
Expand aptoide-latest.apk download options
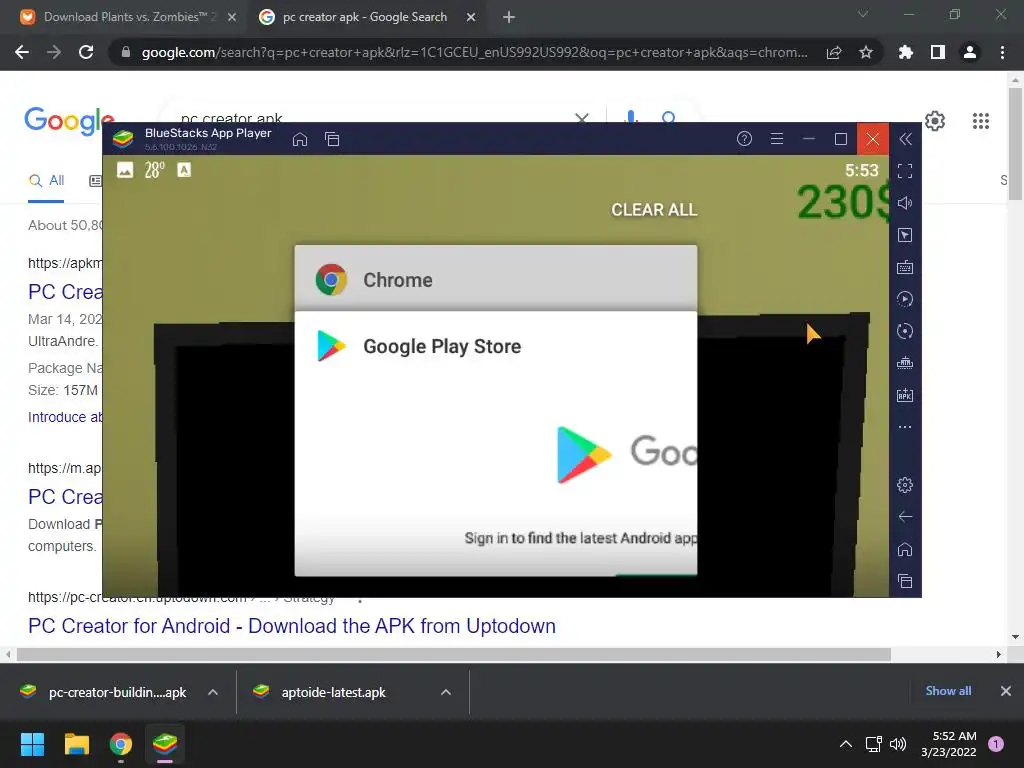pos(446,692)
